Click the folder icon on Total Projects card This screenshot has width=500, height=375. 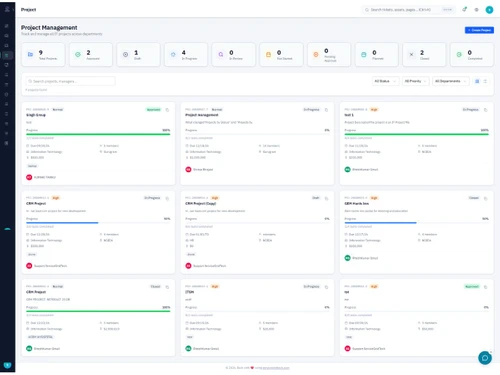click(30, 54)
